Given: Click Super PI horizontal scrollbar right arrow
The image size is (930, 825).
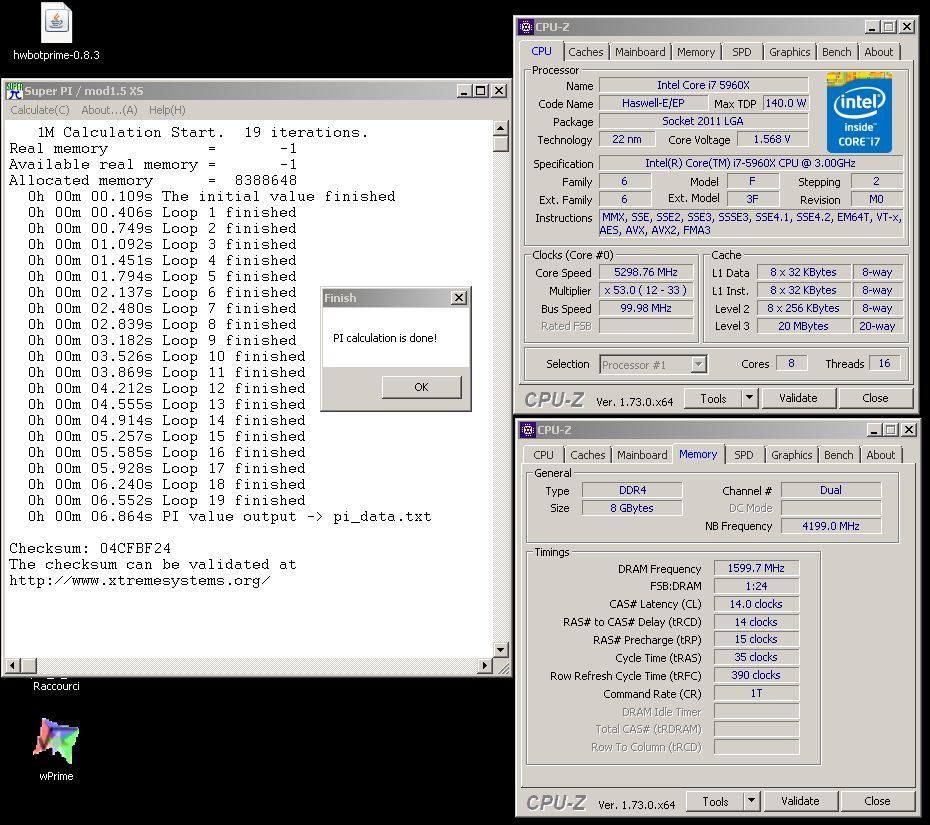Looking at the screenshot, I should coord(485,665).
